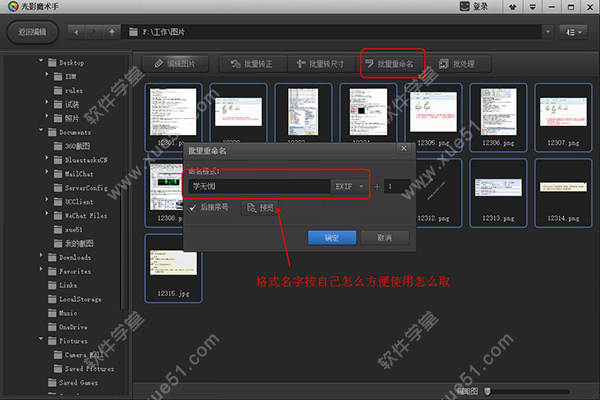600x400 pixels.
Task: Open the 批处理 tool
Action: pos(457,64)
